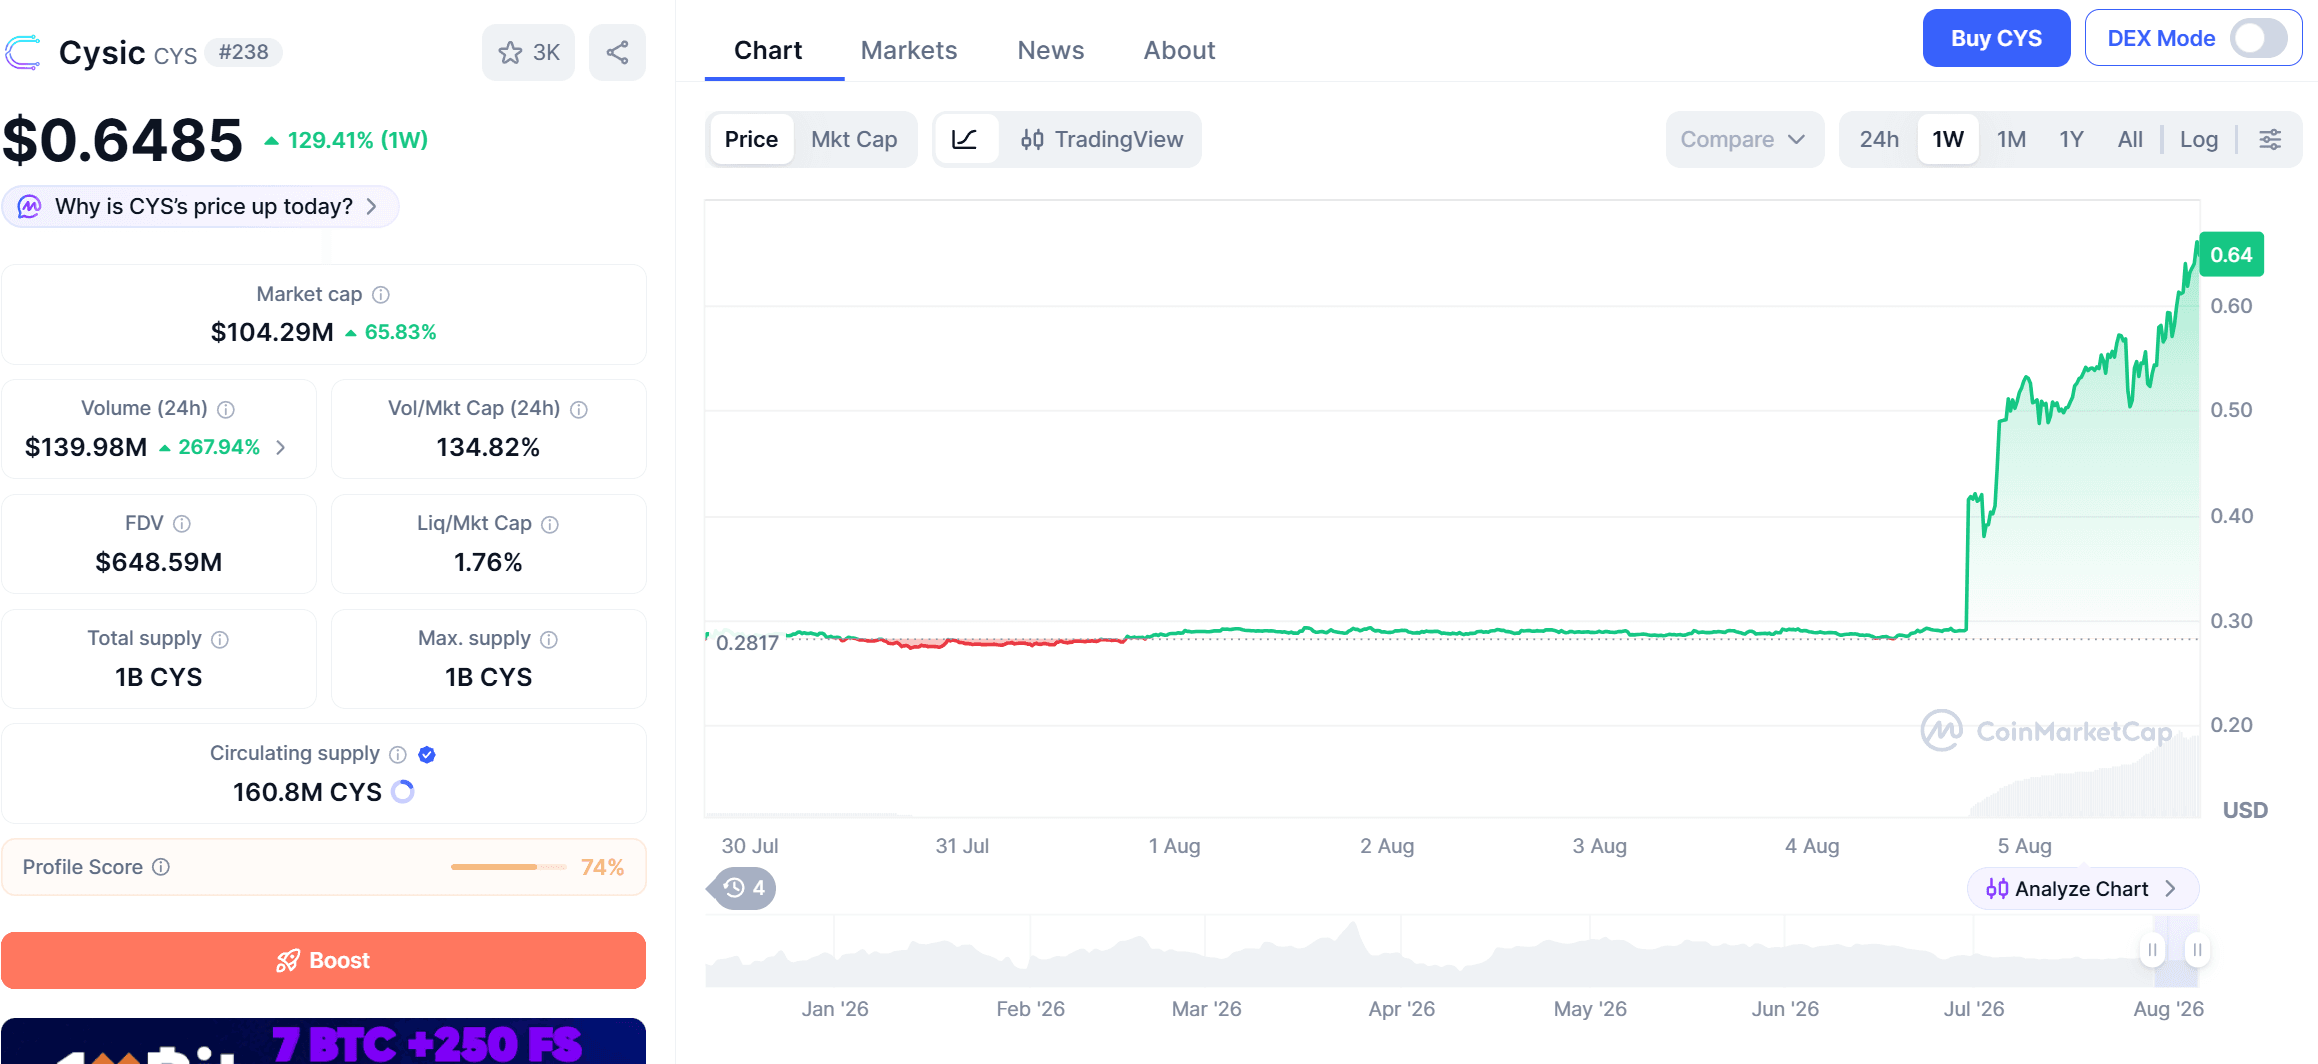
Task: Switch chart to Mkt Cap
Action: [x=854, y=139]
